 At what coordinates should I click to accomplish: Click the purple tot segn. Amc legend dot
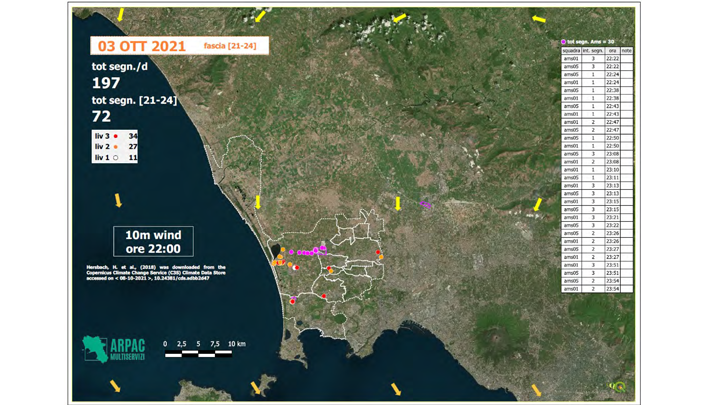point(564,42)
